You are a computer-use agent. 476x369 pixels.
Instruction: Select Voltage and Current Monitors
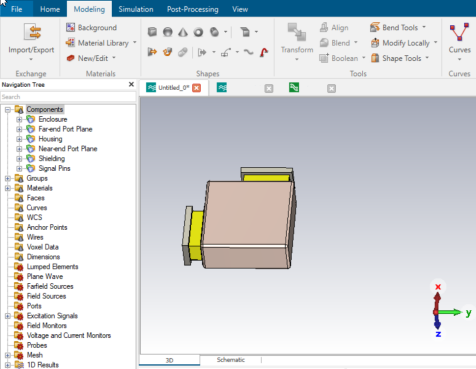pyautogui.click(x=69, y=335)
